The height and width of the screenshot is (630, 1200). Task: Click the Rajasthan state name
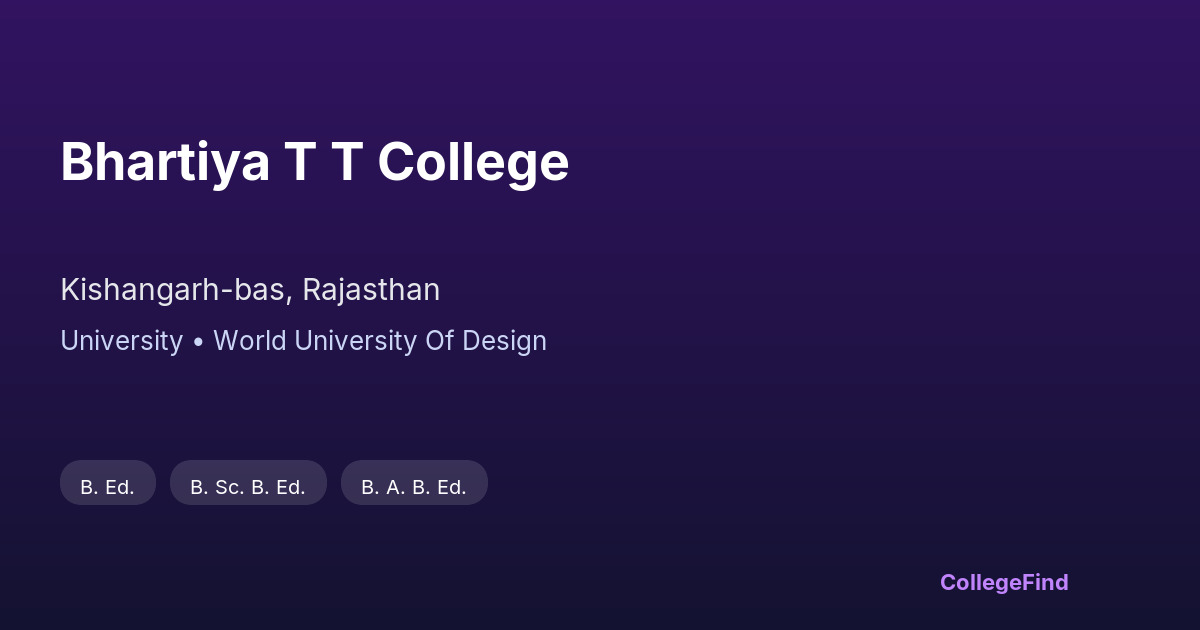(371, 290)
